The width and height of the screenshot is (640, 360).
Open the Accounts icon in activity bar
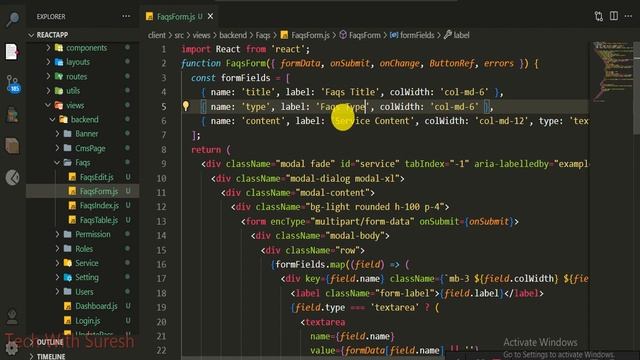[x=12, y=316]
